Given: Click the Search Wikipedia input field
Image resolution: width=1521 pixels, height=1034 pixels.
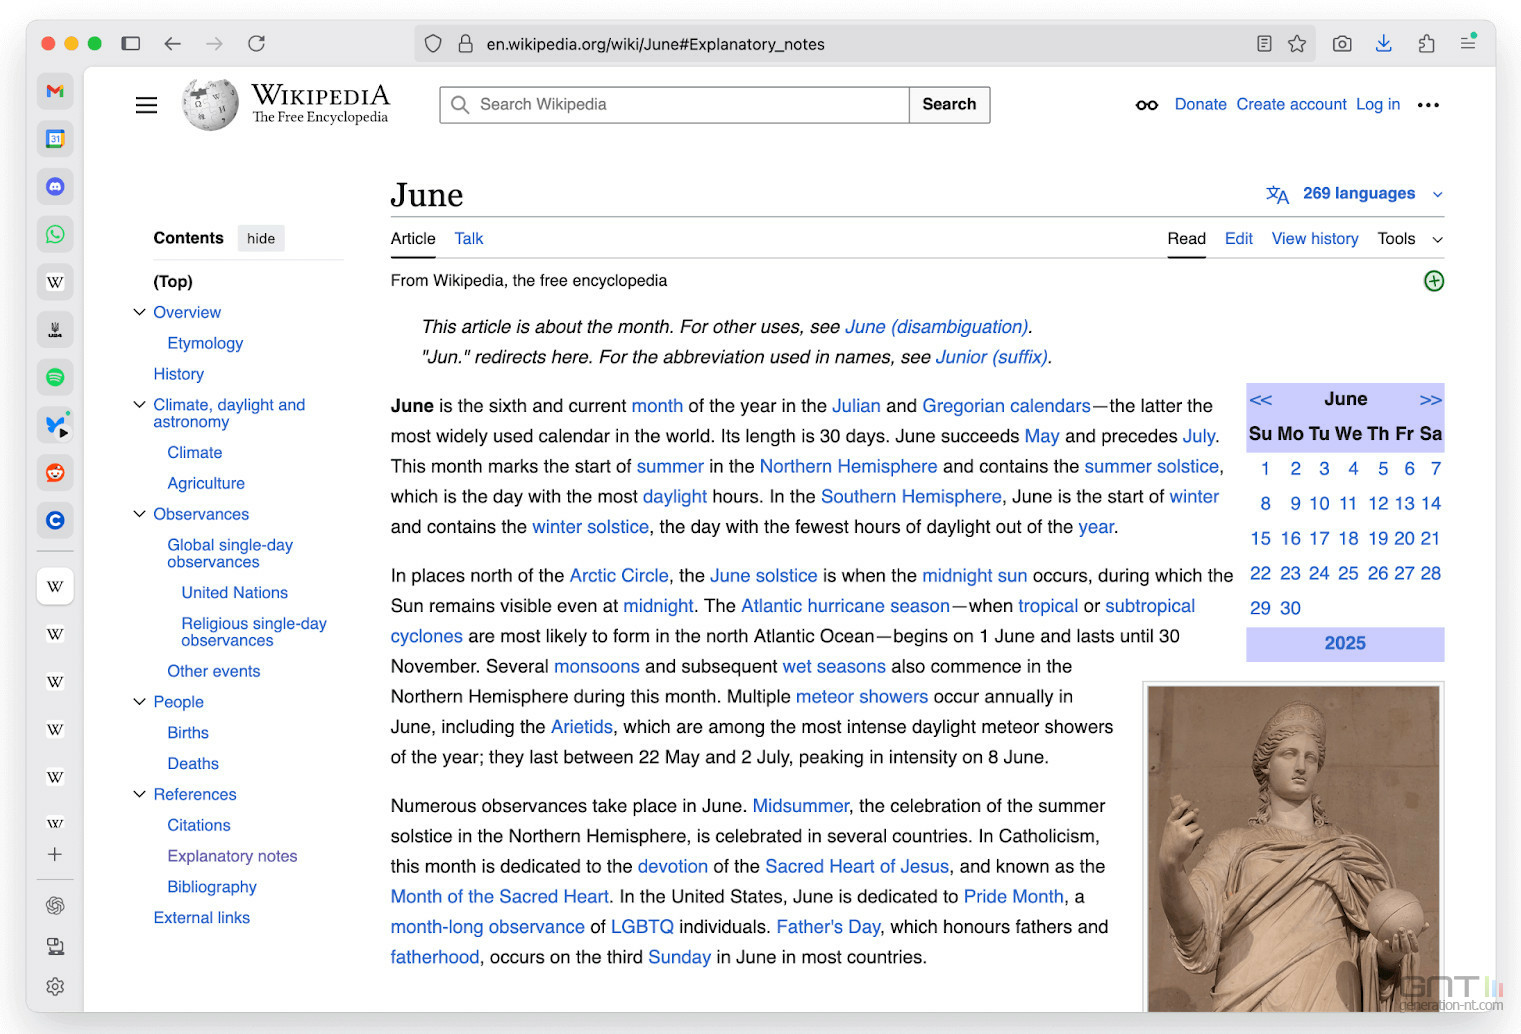Looking at the screenshot, I should [x=674, y=105].
